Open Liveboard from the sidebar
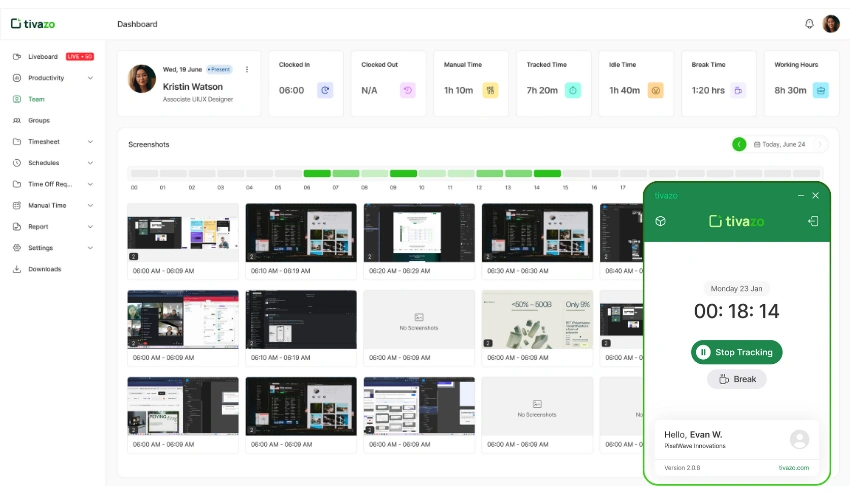The width and height of the screenshot is (850, 494). pyautogui.click(x=43, y=57)
